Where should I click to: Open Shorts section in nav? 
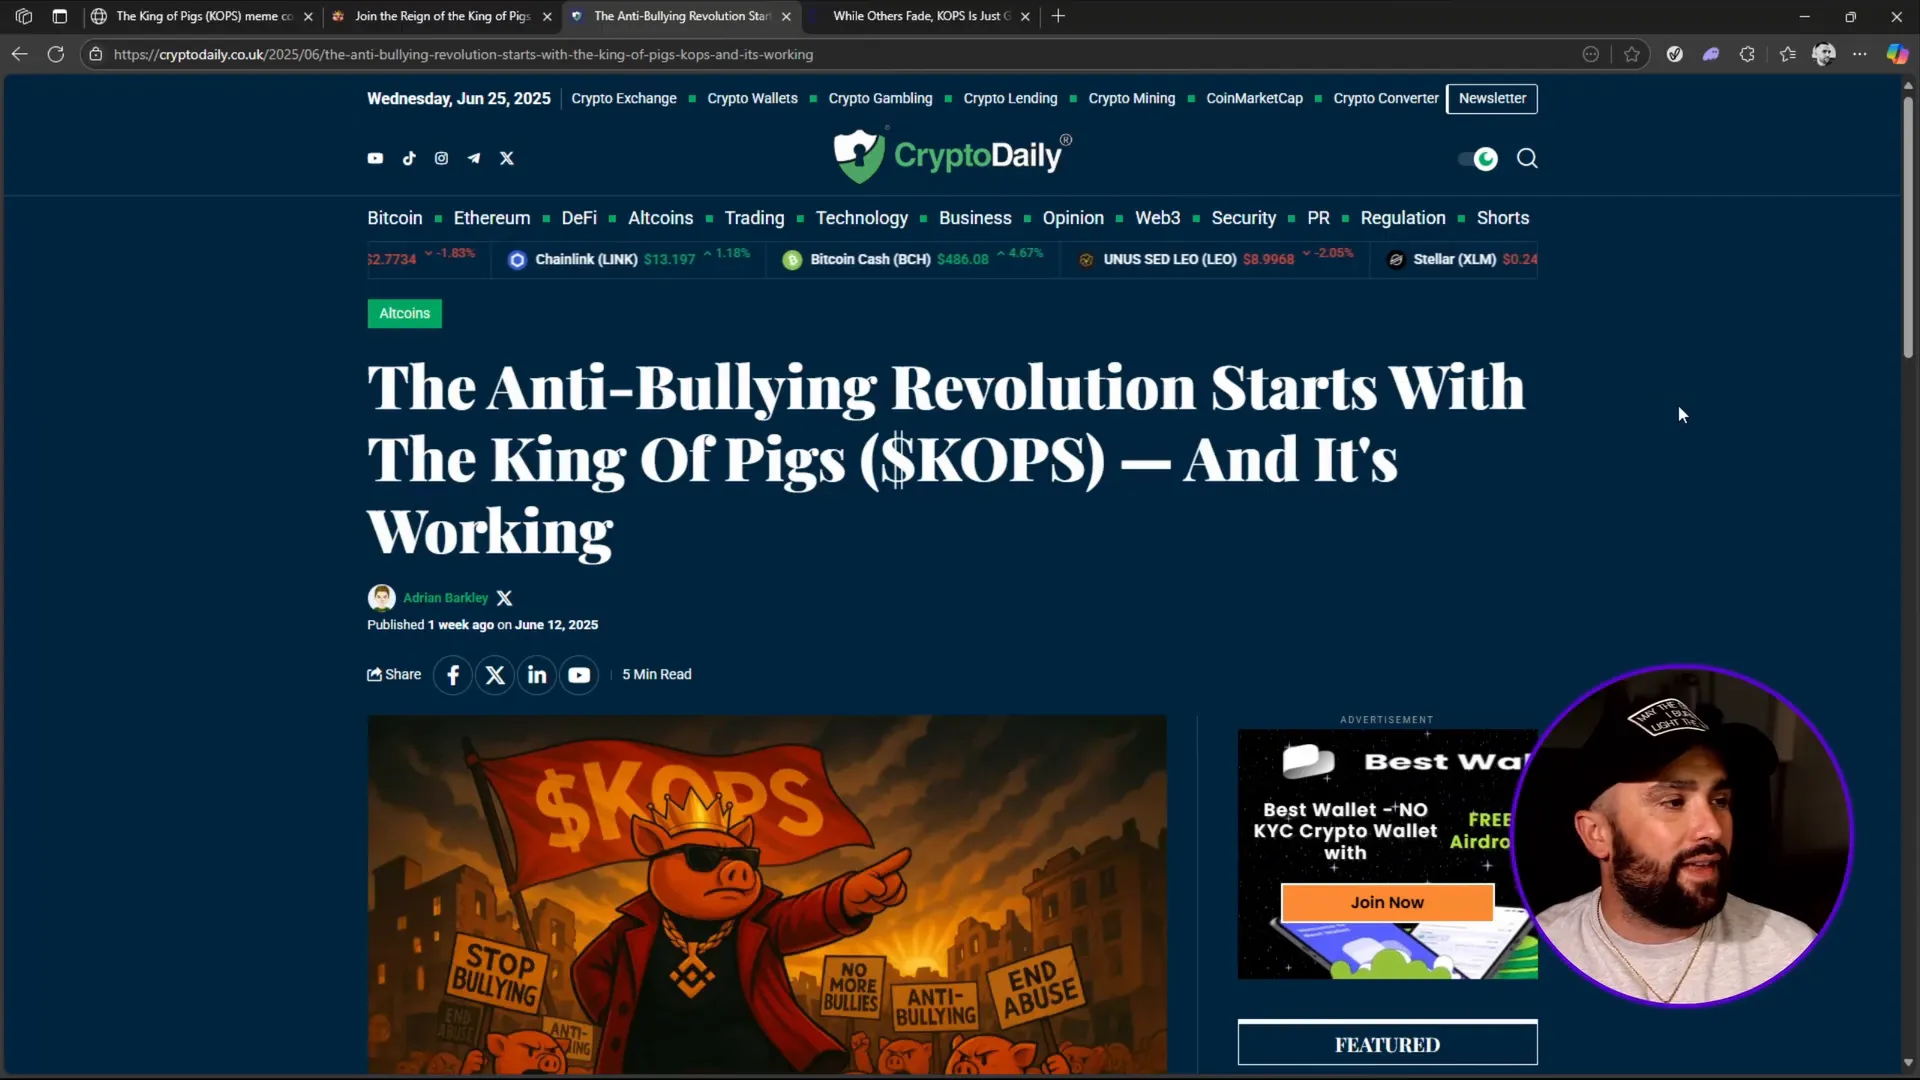click(1503, 218)
